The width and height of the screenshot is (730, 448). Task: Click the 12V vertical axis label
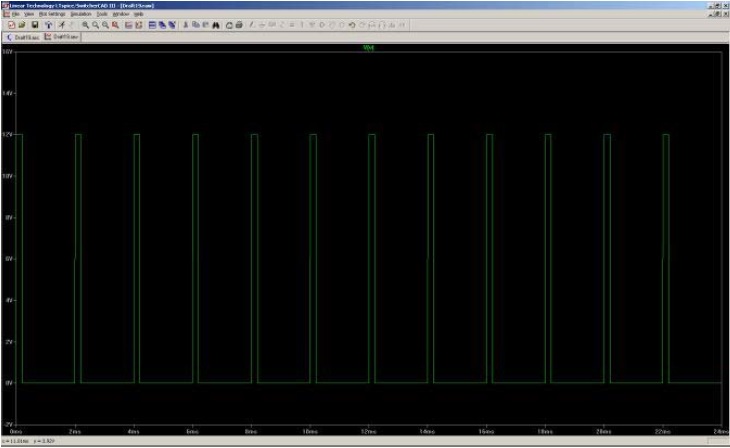(x=7, y=135)
